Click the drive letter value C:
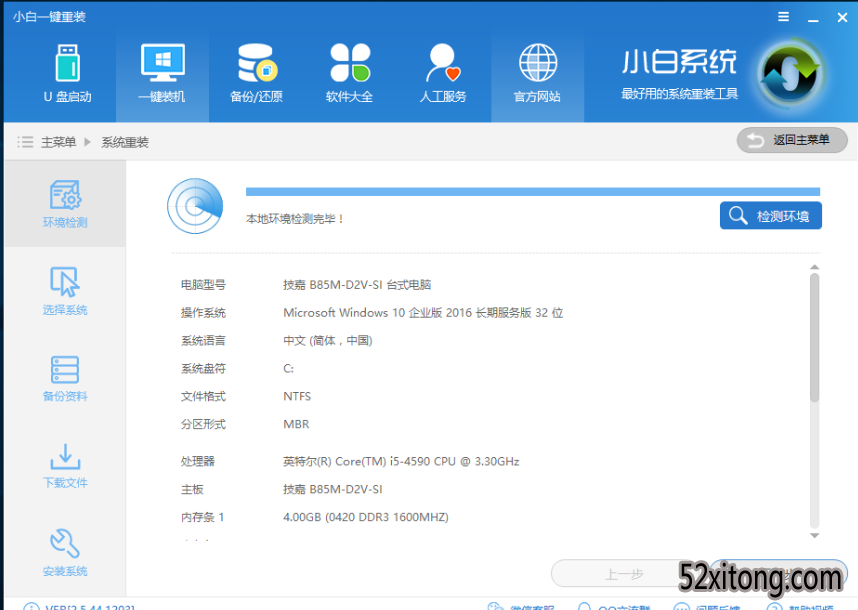Screen dimensions: 858x610 (288, 368)
